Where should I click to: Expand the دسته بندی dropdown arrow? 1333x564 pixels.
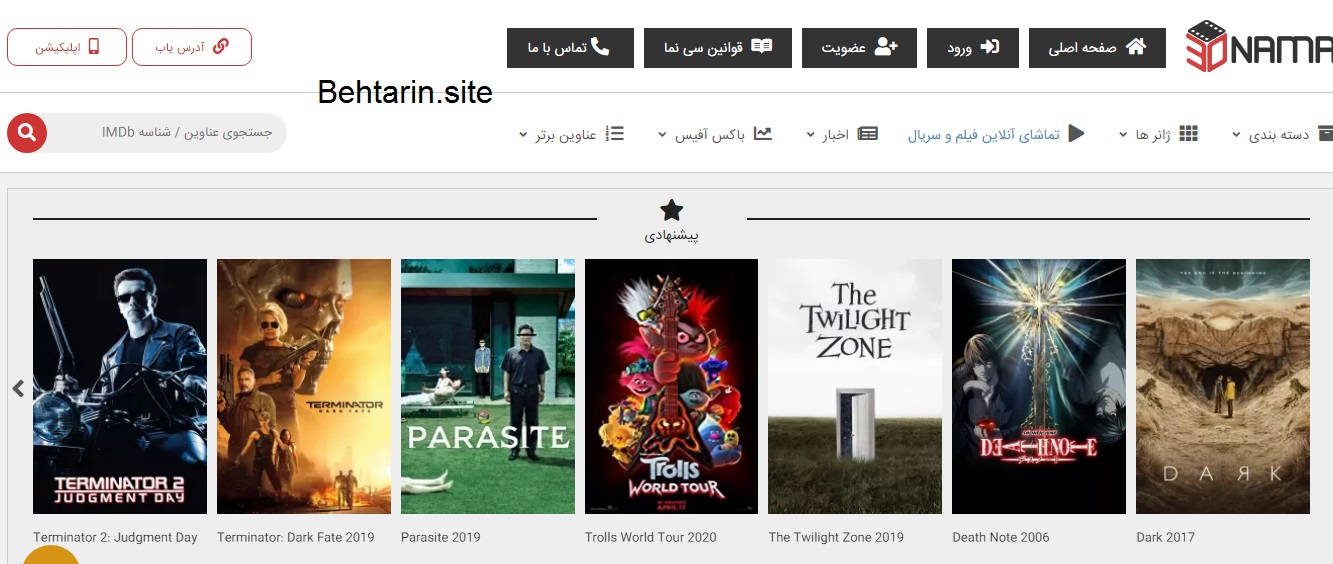click(1237, 135)
